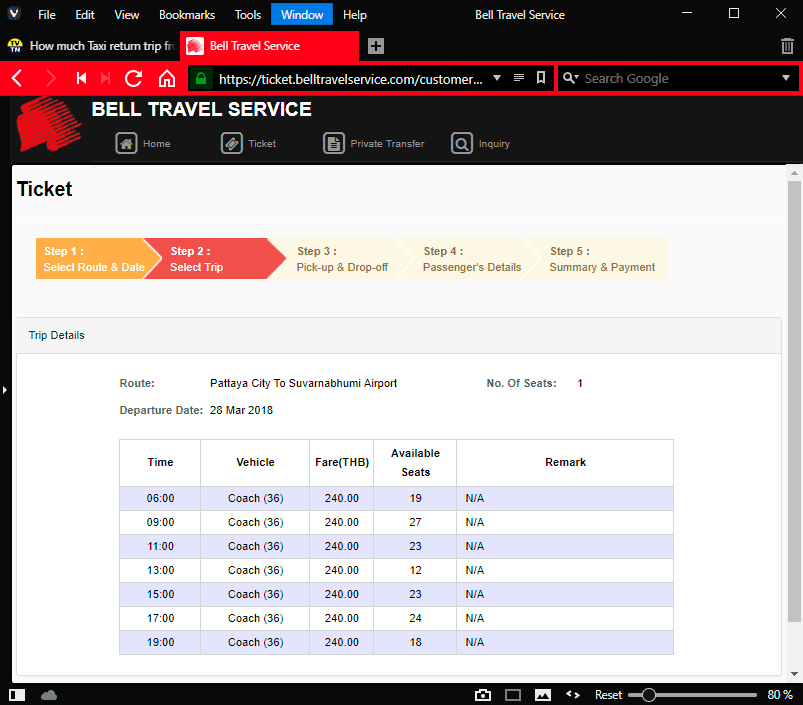Select the 13:00 trip time
The width and height of the screenshot is (803, 705).
(x=160, y=570)
